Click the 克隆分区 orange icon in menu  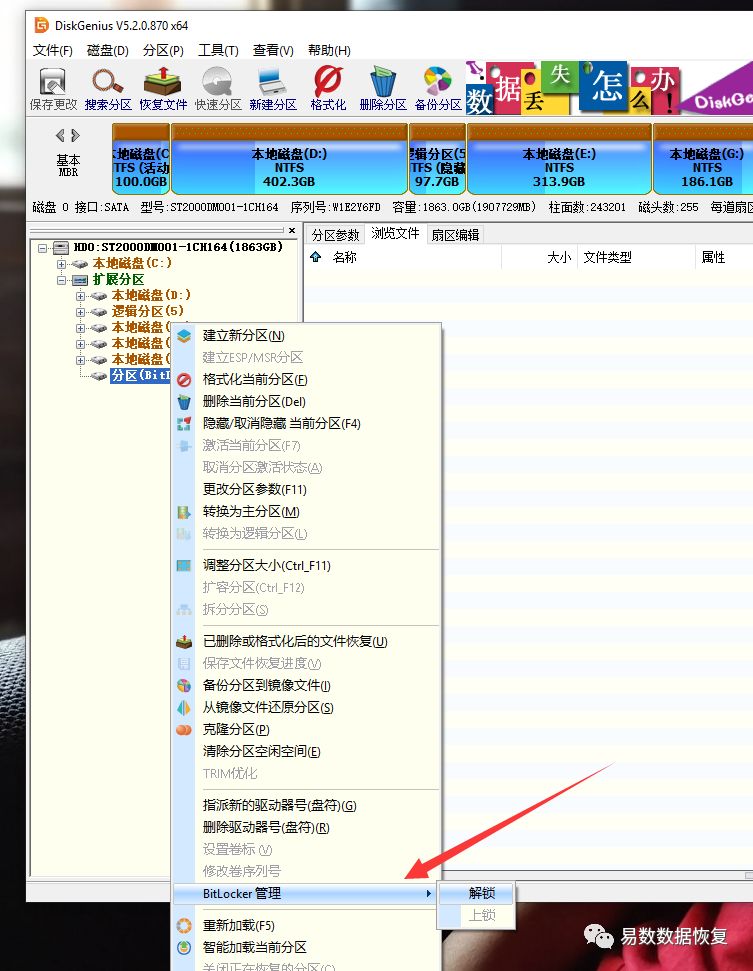tap(184, 729)
